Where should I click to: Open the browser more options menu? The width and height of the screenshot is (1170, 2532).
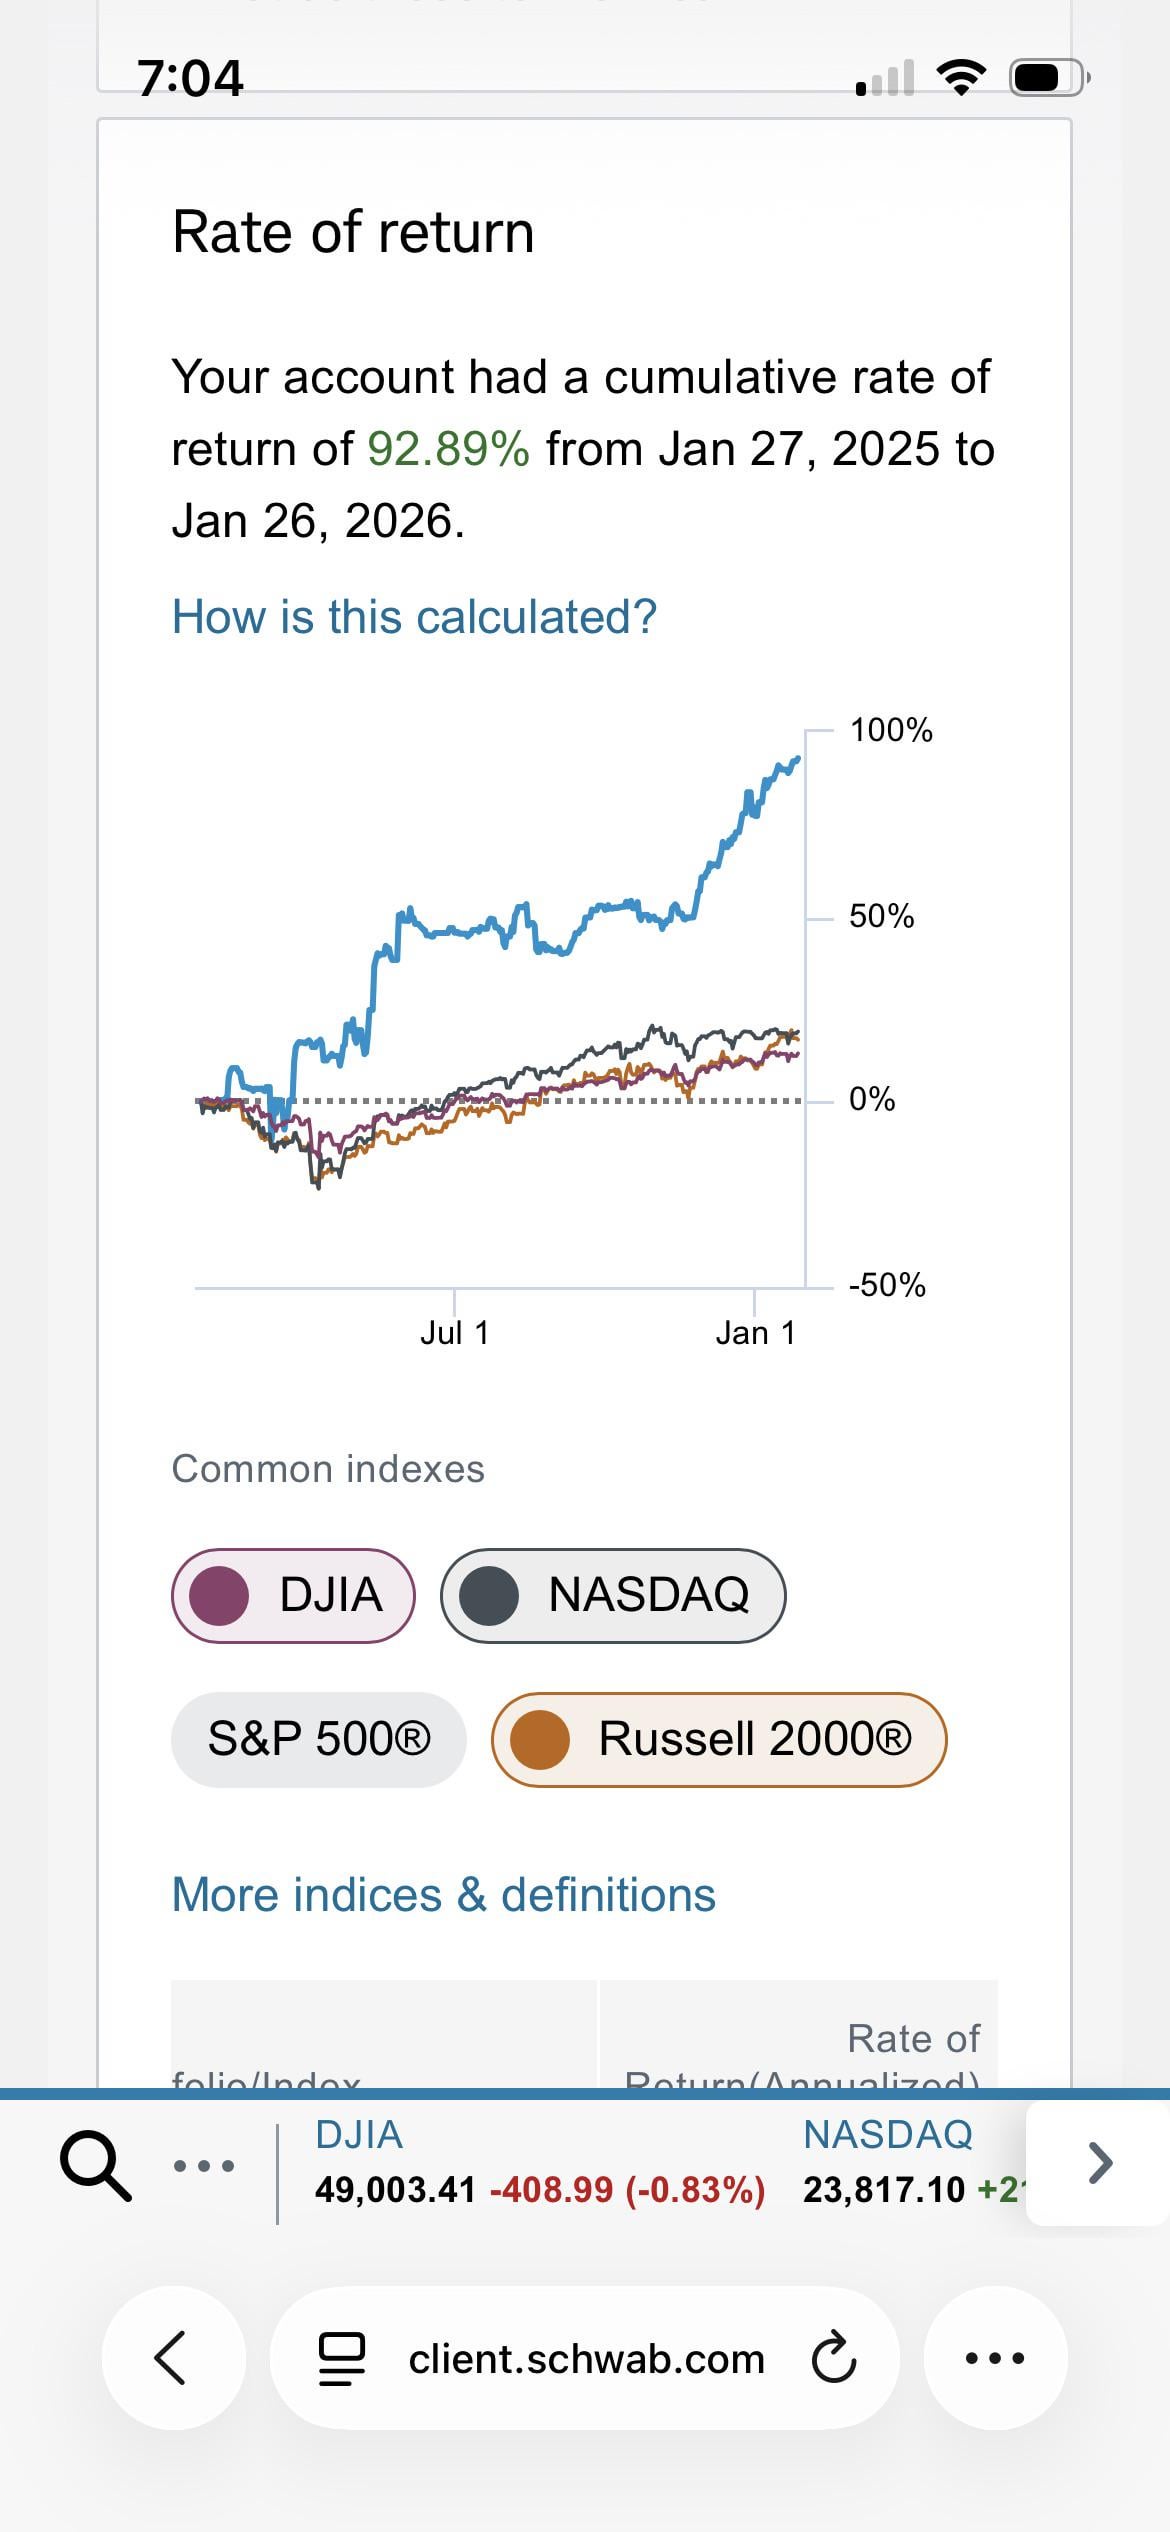pos(995,2358)
